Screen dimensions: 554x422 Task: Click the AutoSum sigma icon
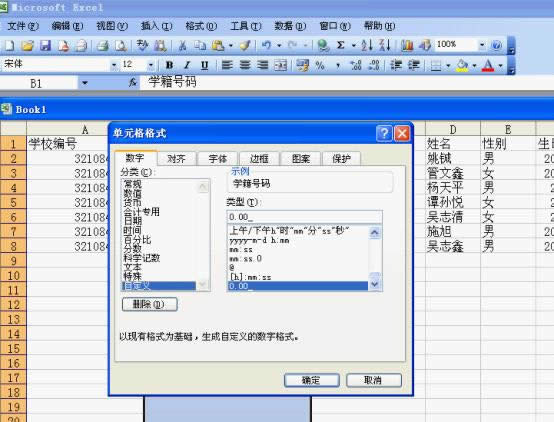(x=341, y=45)
